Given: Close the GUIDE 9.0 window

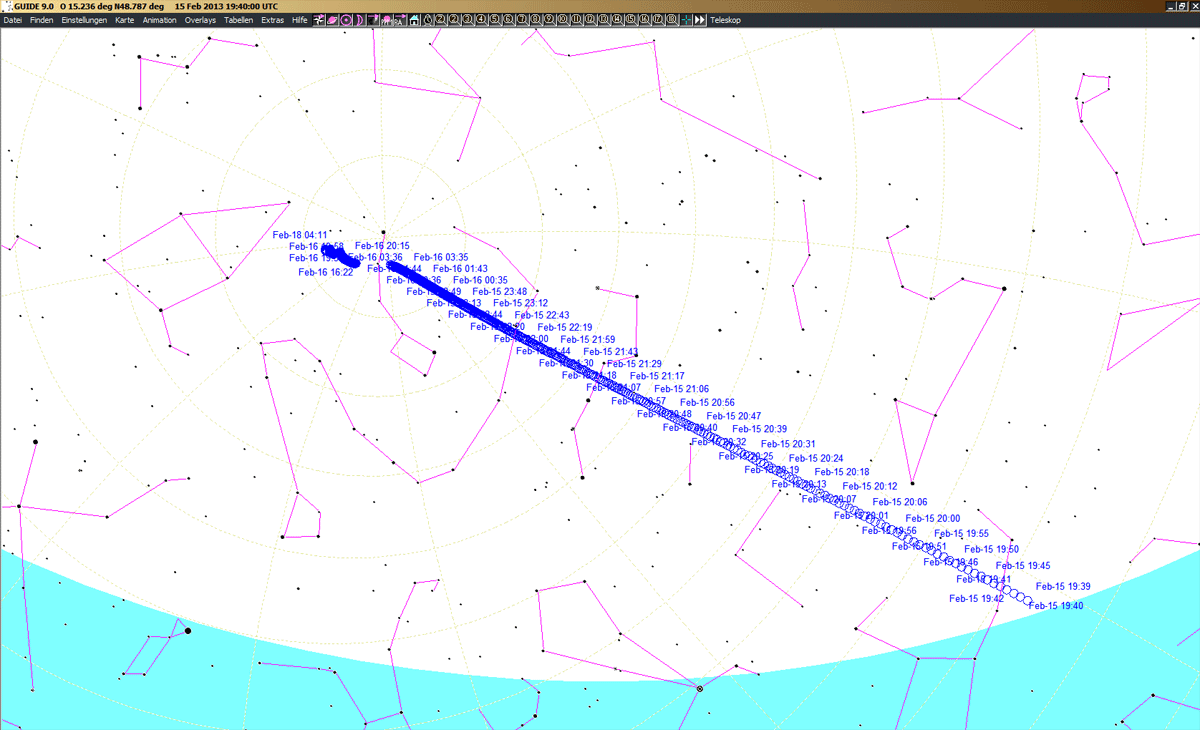Looking at the screenshot, I should click(1194, 6).
